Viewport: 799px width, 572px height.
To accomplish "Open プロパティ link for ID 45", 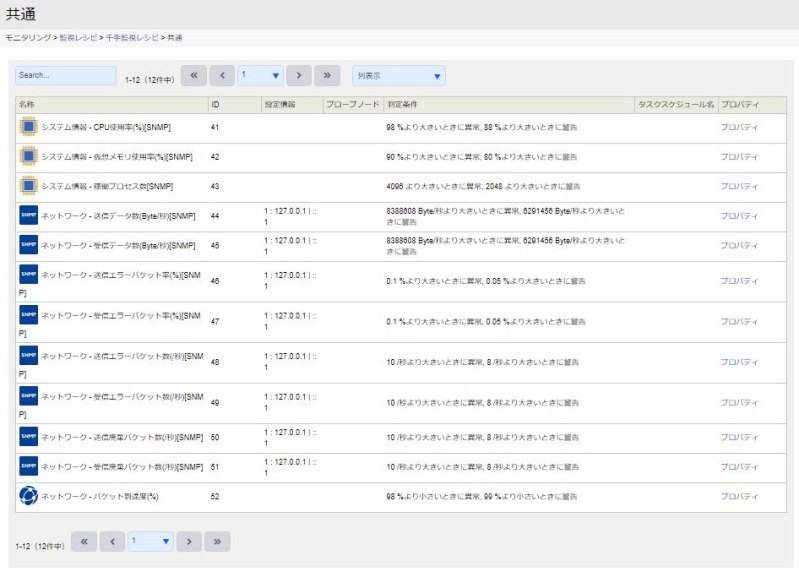I will [739, 246].
